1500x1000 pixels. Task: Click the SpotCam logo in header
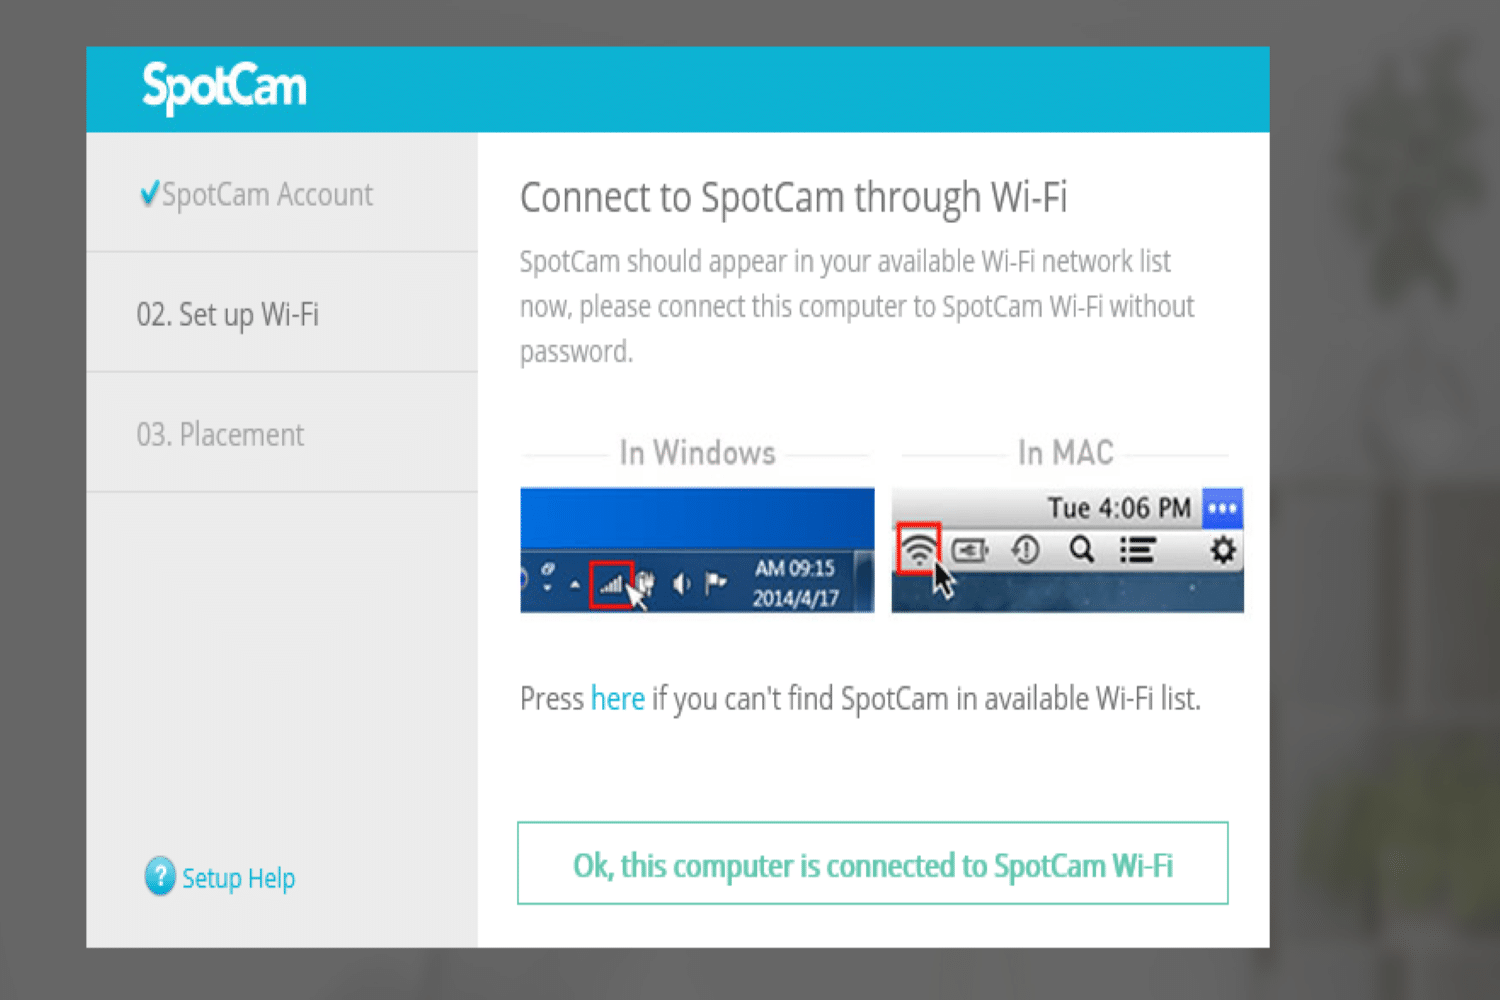(224, 87)
